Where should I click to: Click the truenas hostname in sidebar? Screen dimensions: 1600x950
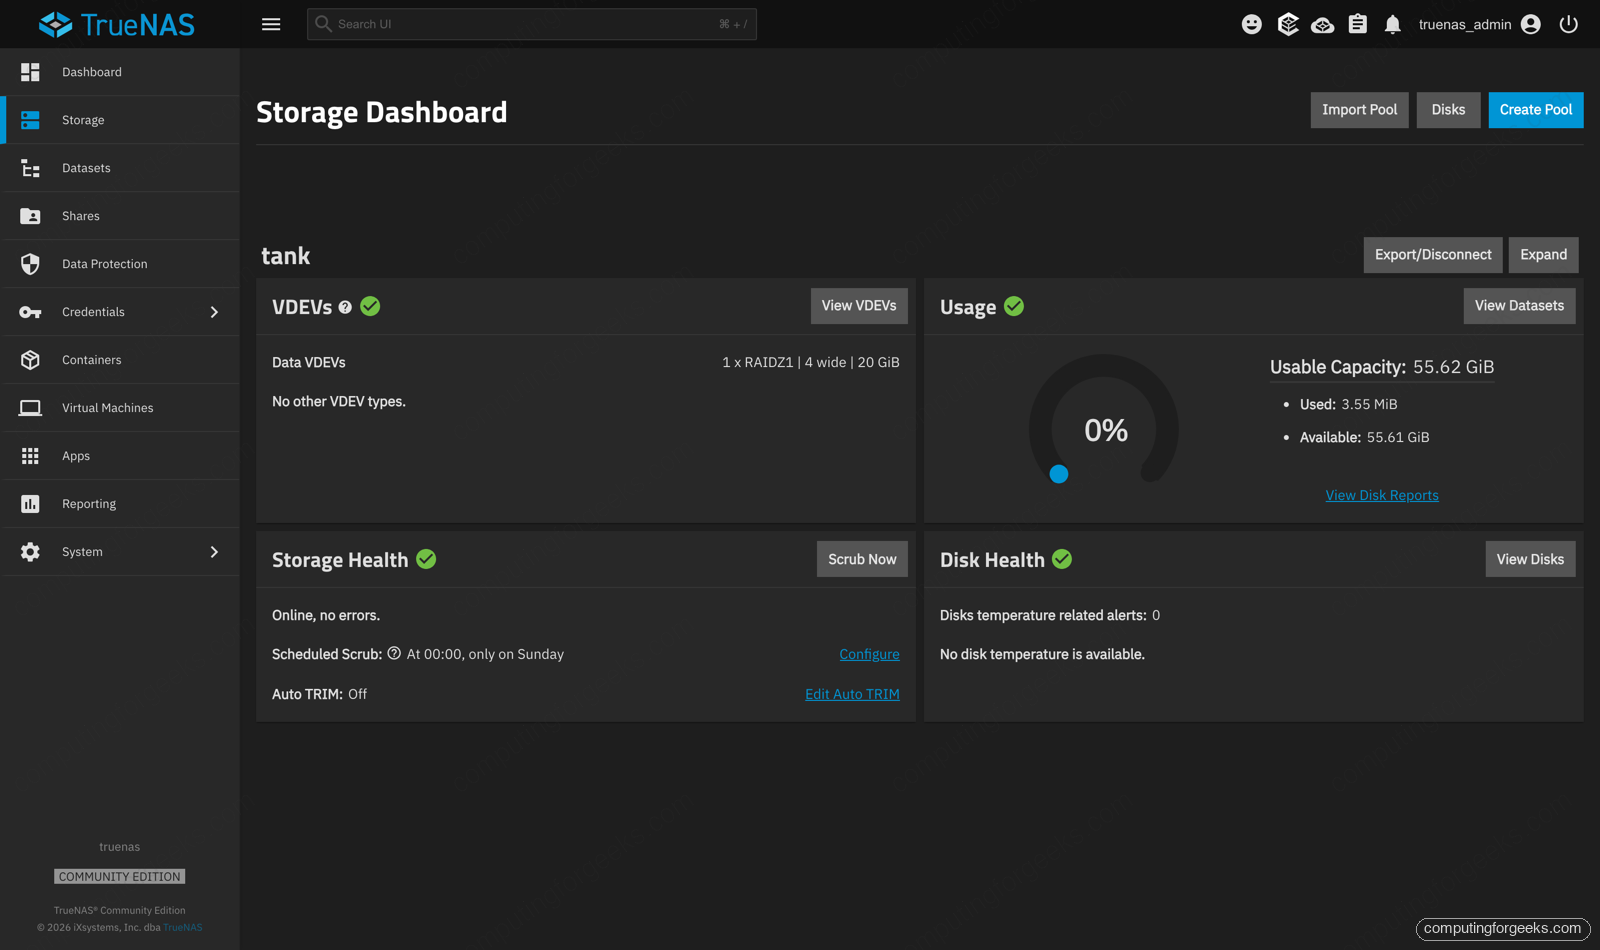click(120, 847)
